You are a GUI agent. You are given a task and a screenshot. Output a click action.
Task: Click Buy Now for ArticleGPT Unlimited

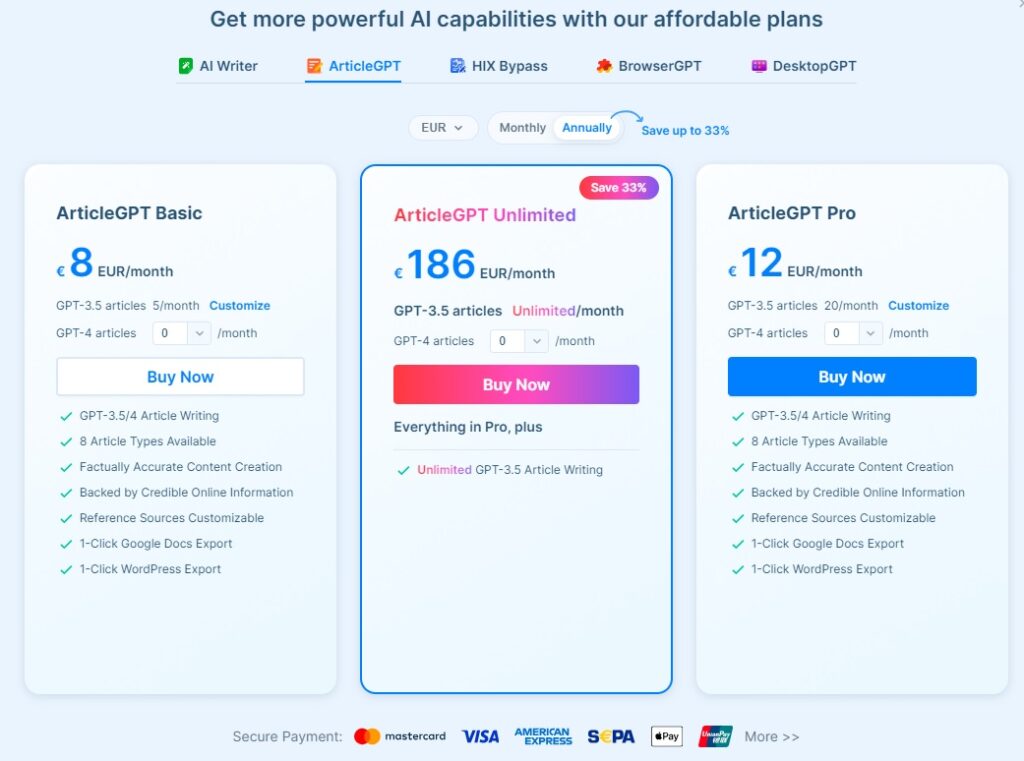point(516,385)
